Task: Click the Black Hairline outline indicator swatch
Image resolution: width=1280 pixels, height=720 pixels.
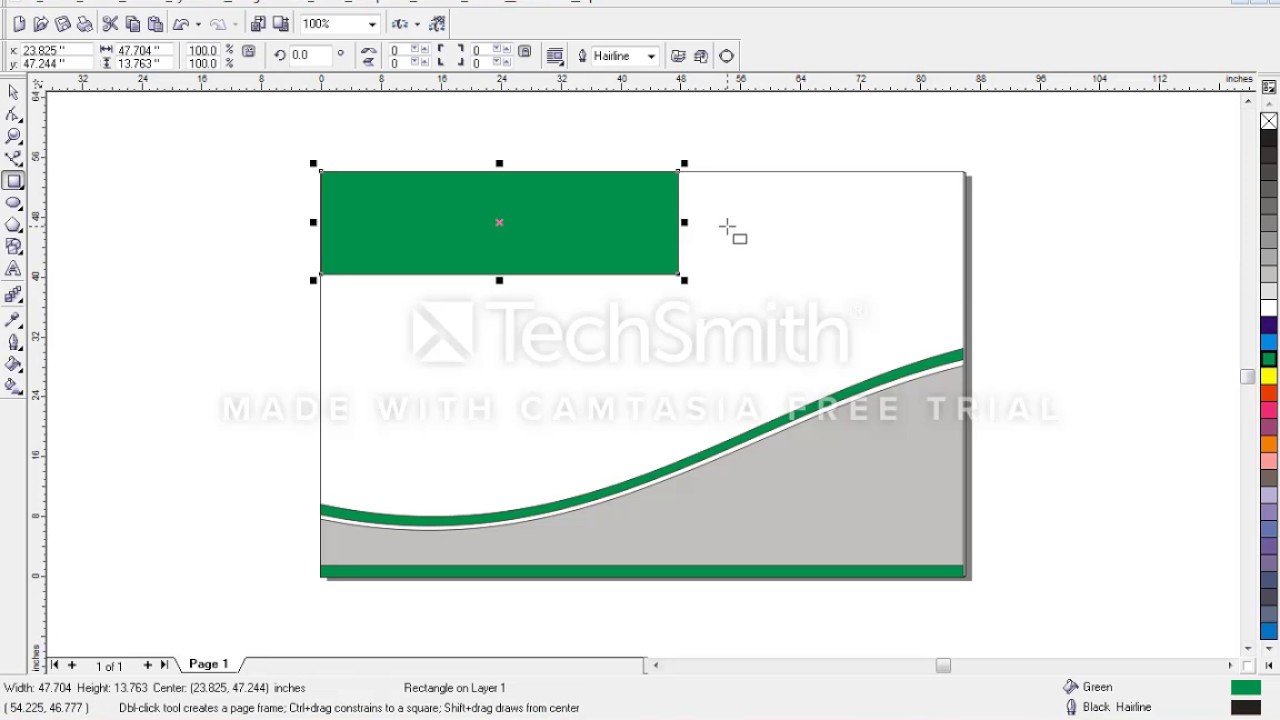Action: click(1245, 707)
